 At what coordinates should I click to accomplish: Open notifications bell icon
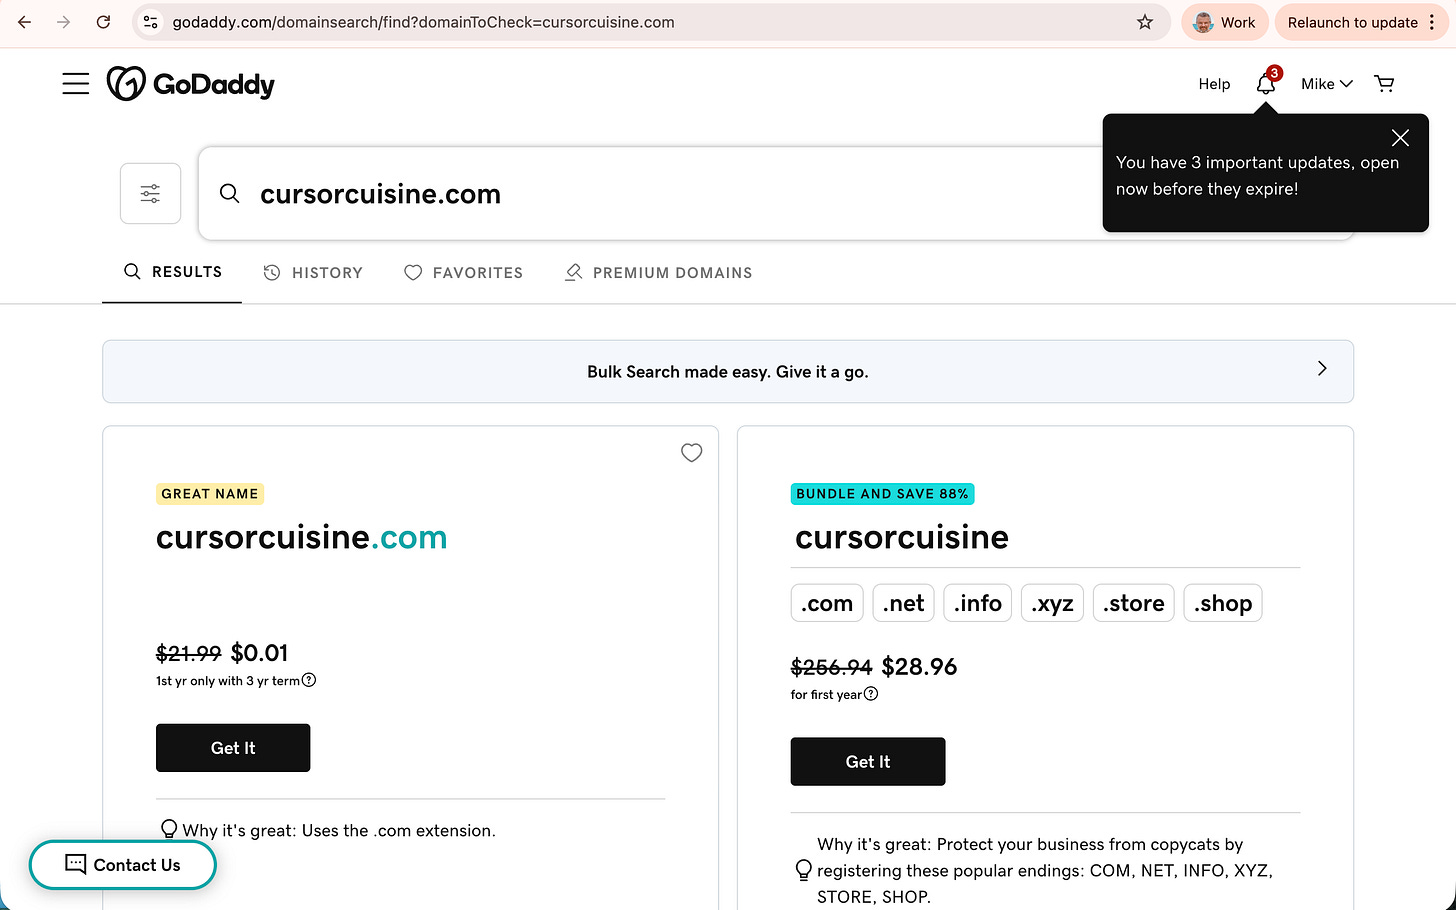tap(1266, 84)
